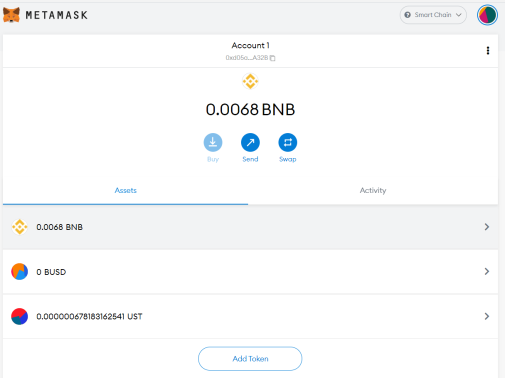
Task: Open account options three-dot menu
Action: point(488,51)
